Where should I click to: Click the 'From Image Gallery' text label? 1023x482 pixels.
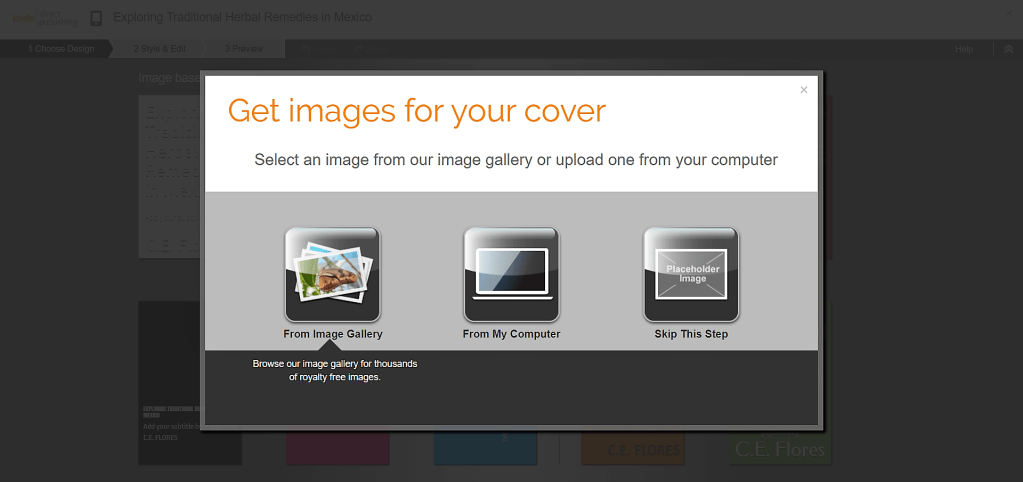click(332, 334)
